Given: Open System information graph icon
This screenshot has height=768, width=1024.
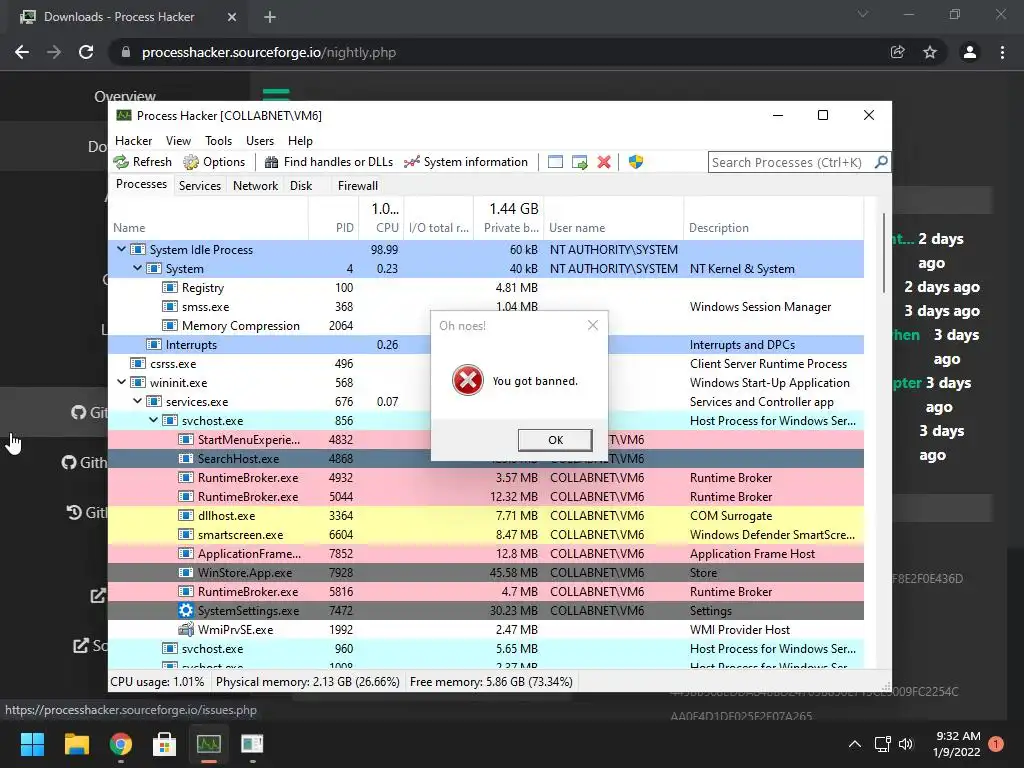Looking at the screenshot, I should tap(411, 162).
